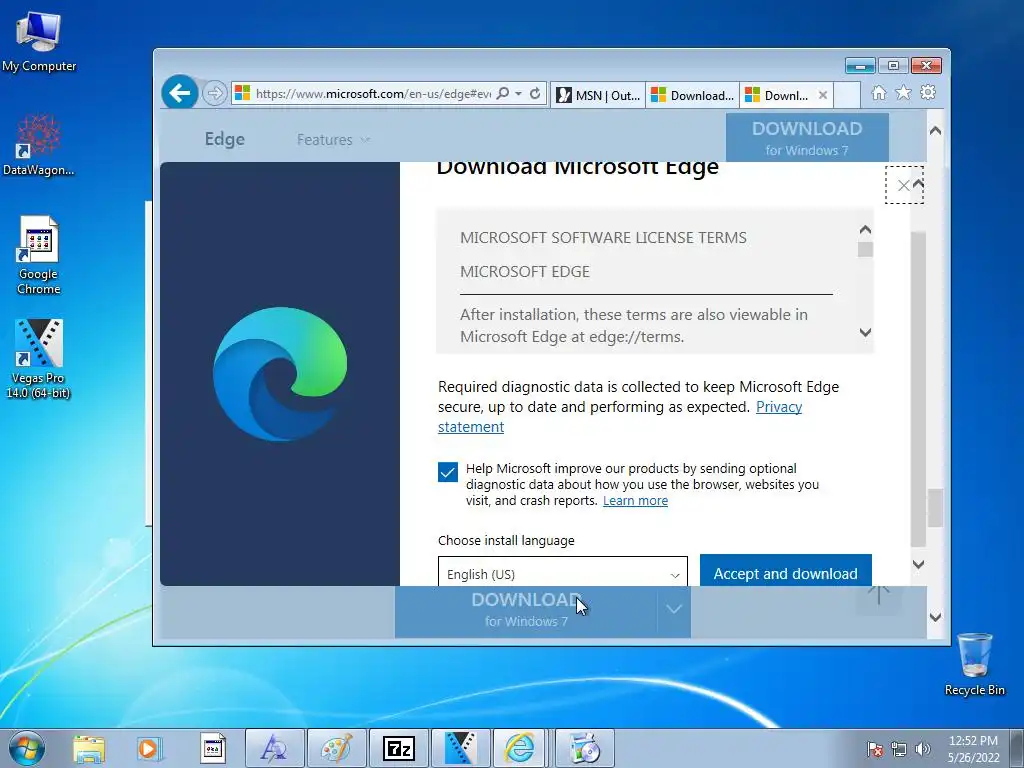Expand the bottom Download button's dropdown chevron

tap(674, 609)
